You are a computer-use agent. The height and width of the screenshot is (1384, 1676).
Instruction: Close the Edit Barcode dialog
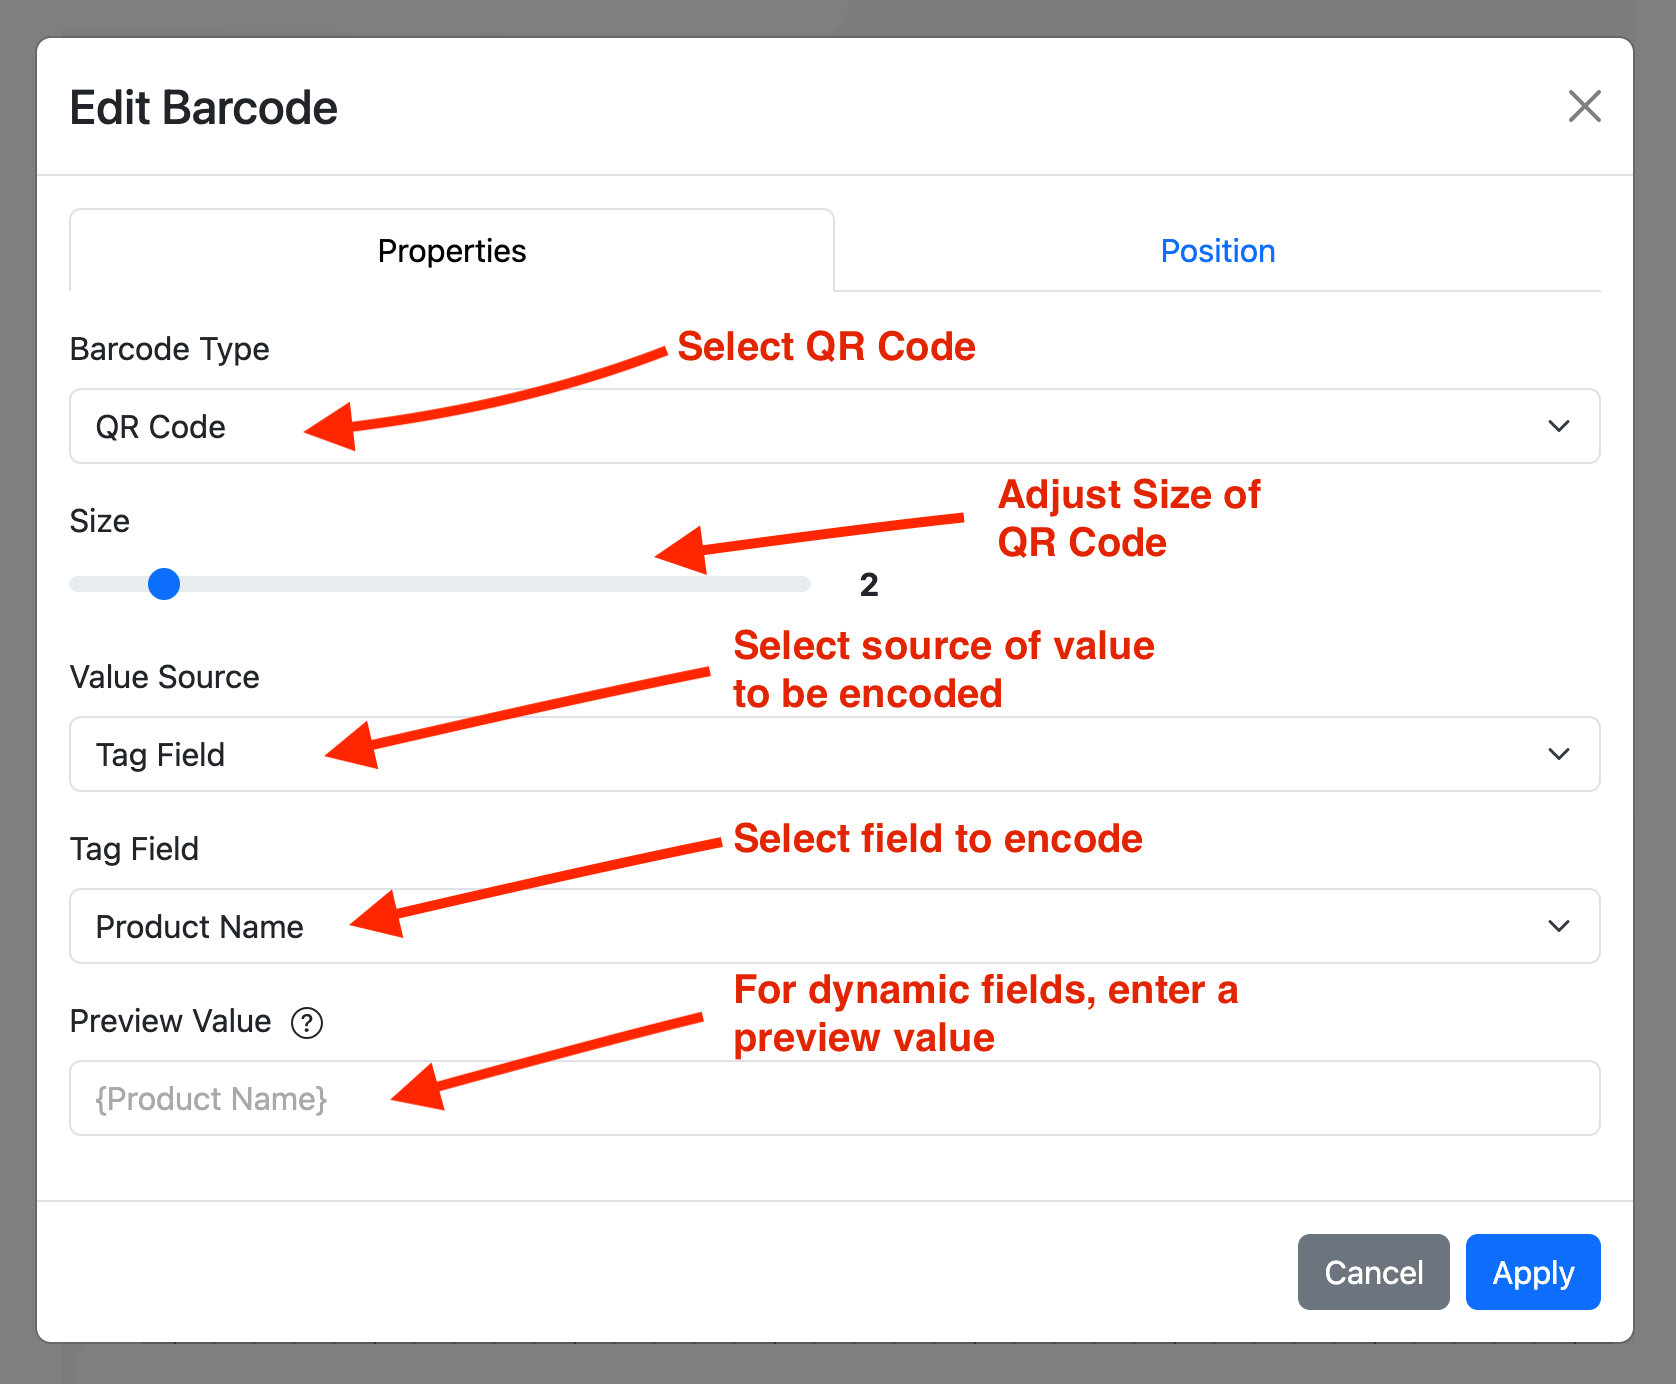pyautogui.click(x=1584, y=106)
